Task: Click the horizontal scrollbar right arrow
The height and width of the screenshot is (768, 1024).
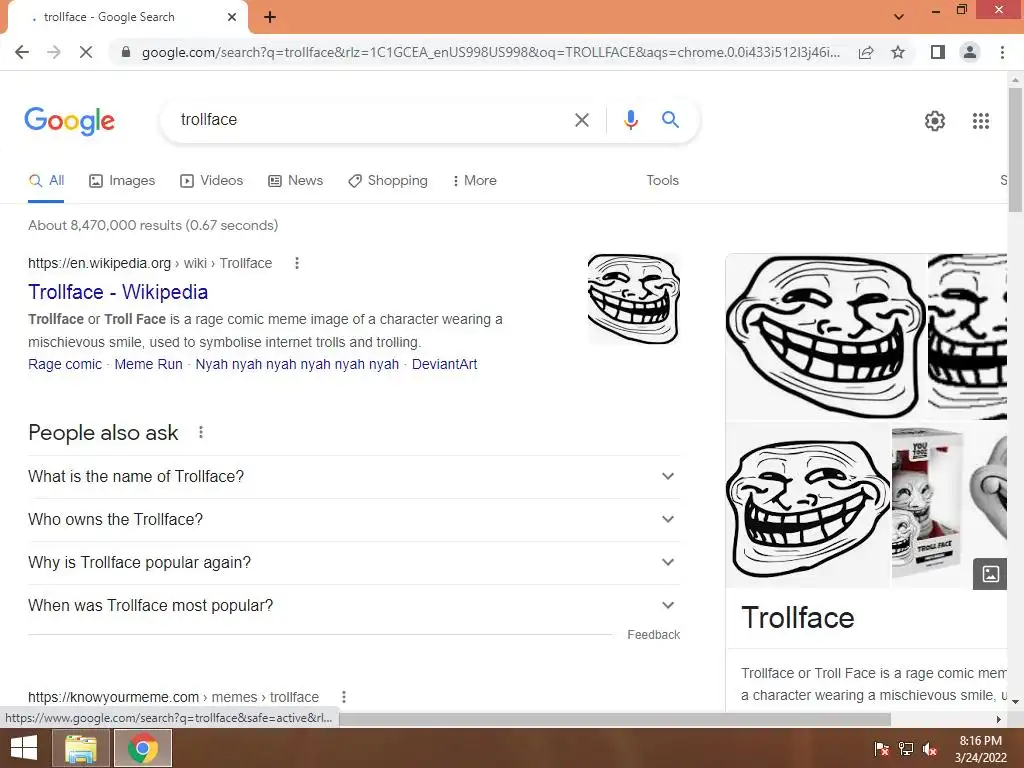Action: tap(999, 719)
